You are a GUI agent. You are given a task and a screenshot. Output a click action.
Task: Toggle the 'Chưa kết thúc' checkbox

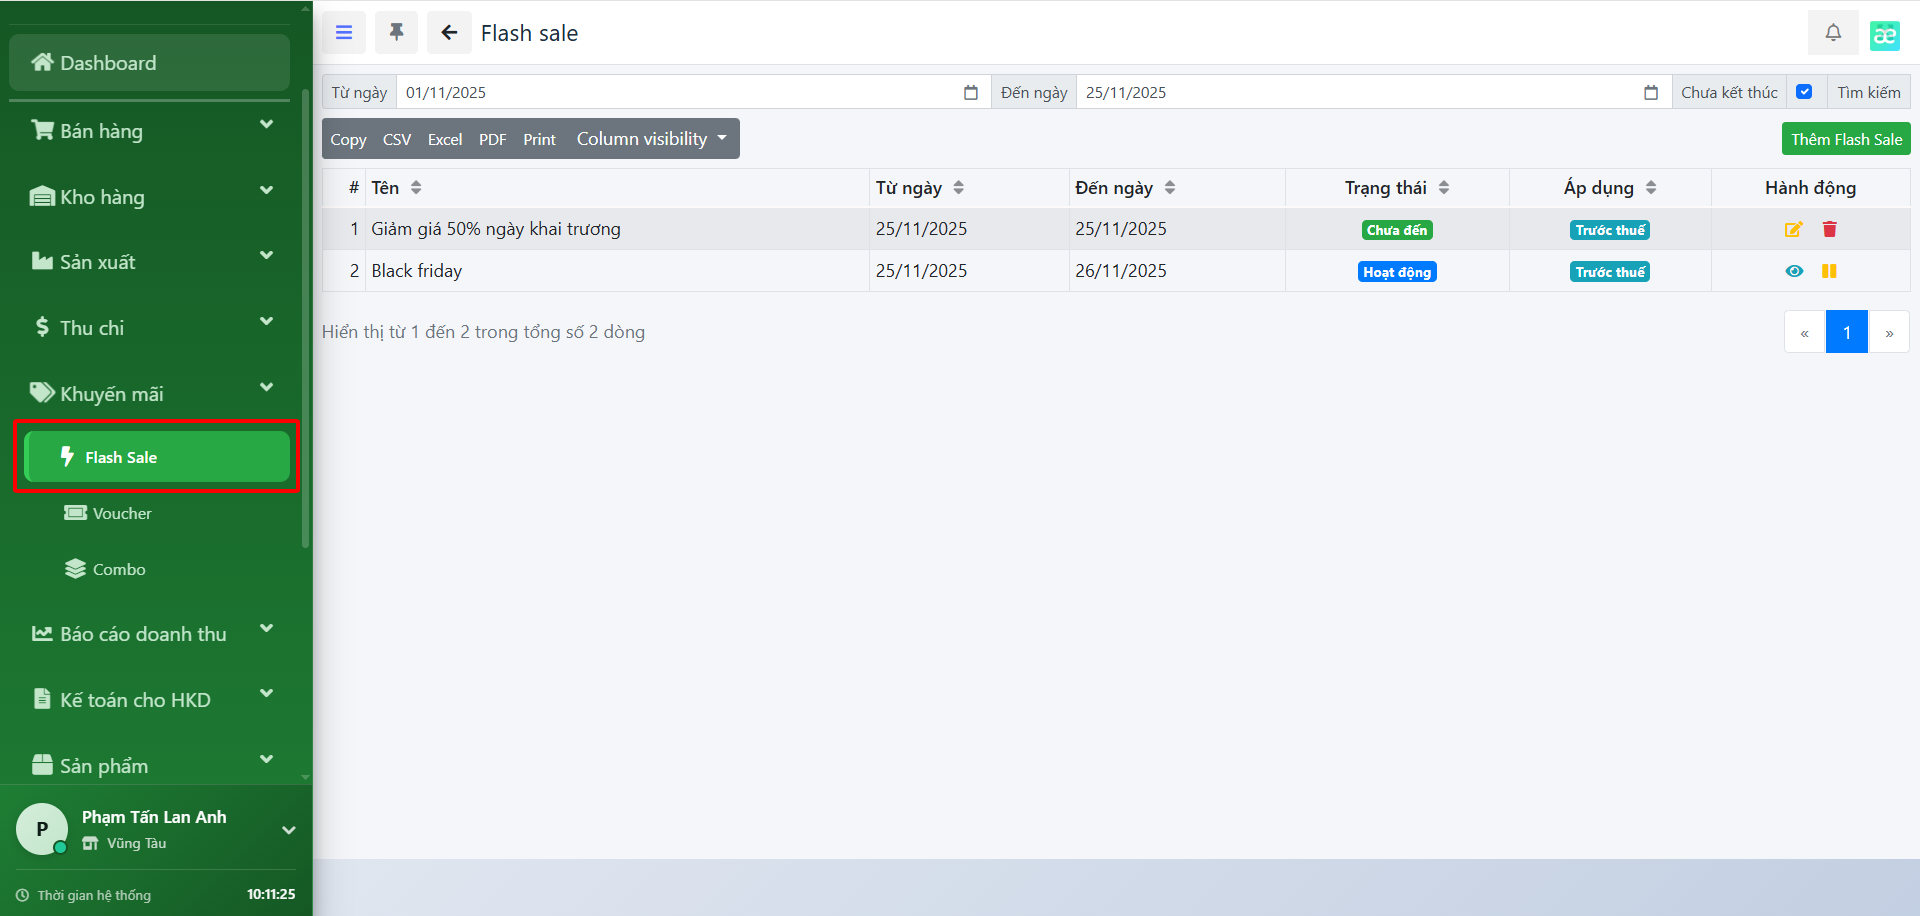click(1804, 92)
